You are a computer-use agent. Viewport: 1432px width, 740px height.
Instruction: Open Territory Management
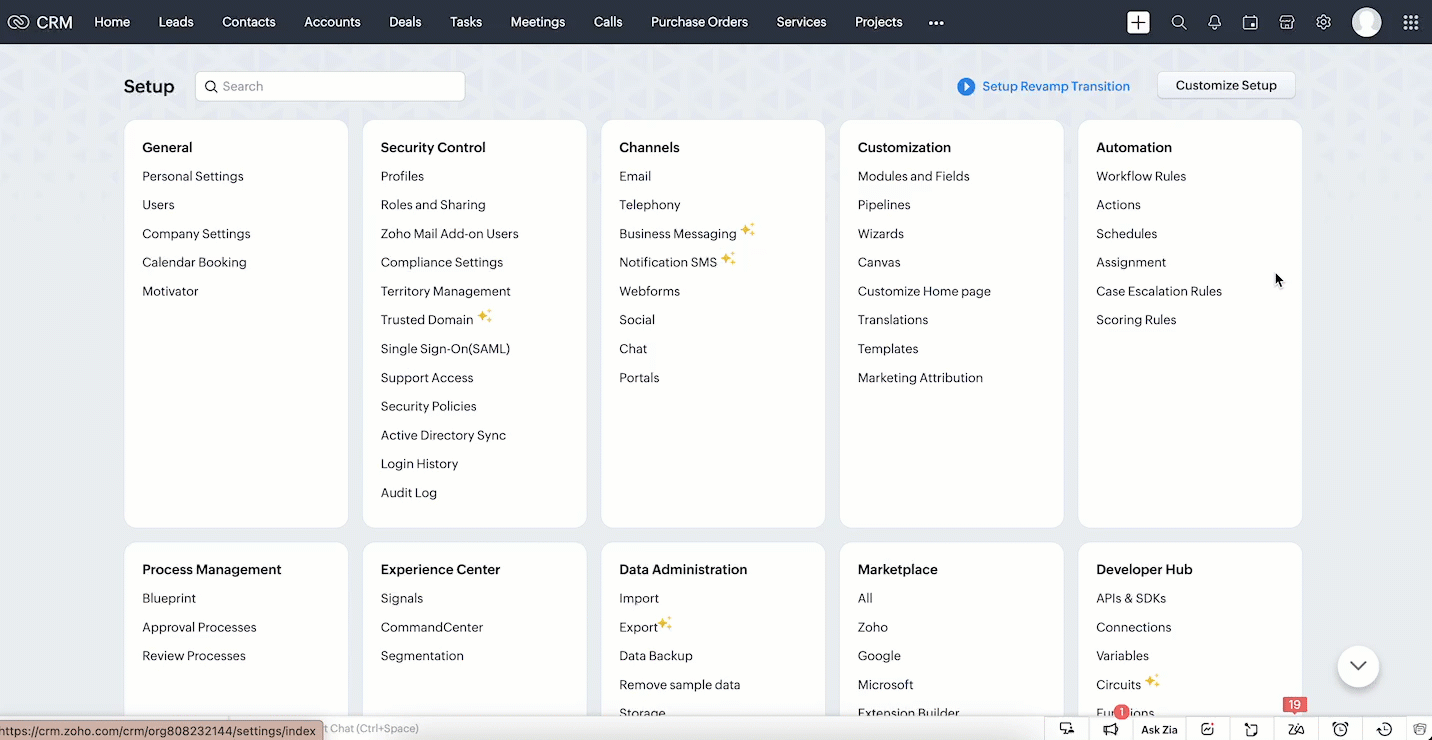coord(446,291)
